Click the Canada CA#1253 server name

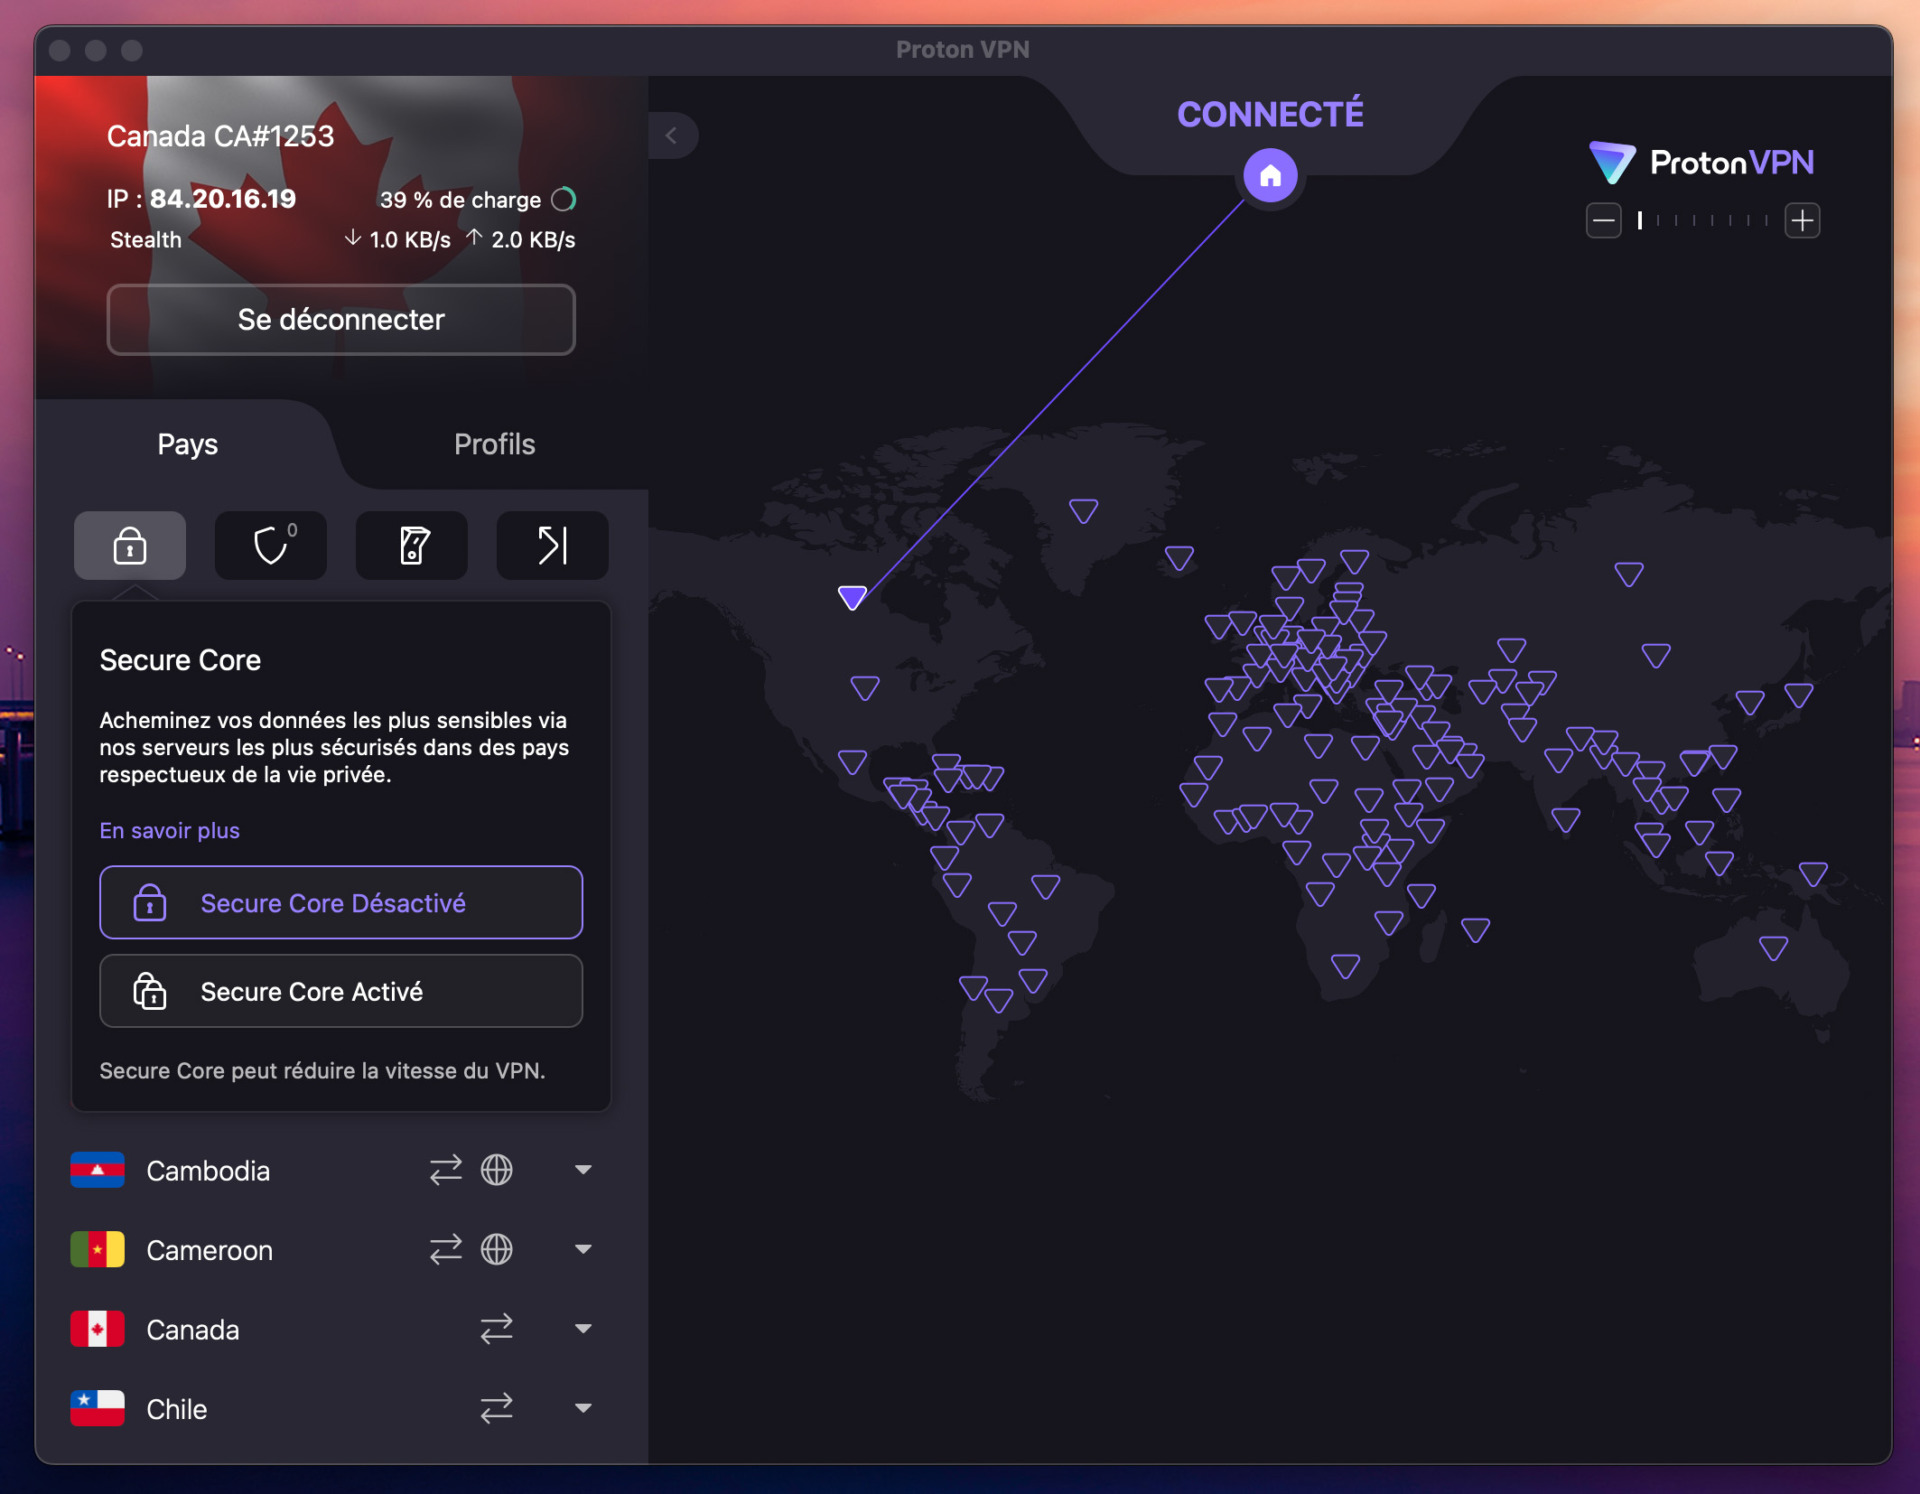[x=220, y=136]
